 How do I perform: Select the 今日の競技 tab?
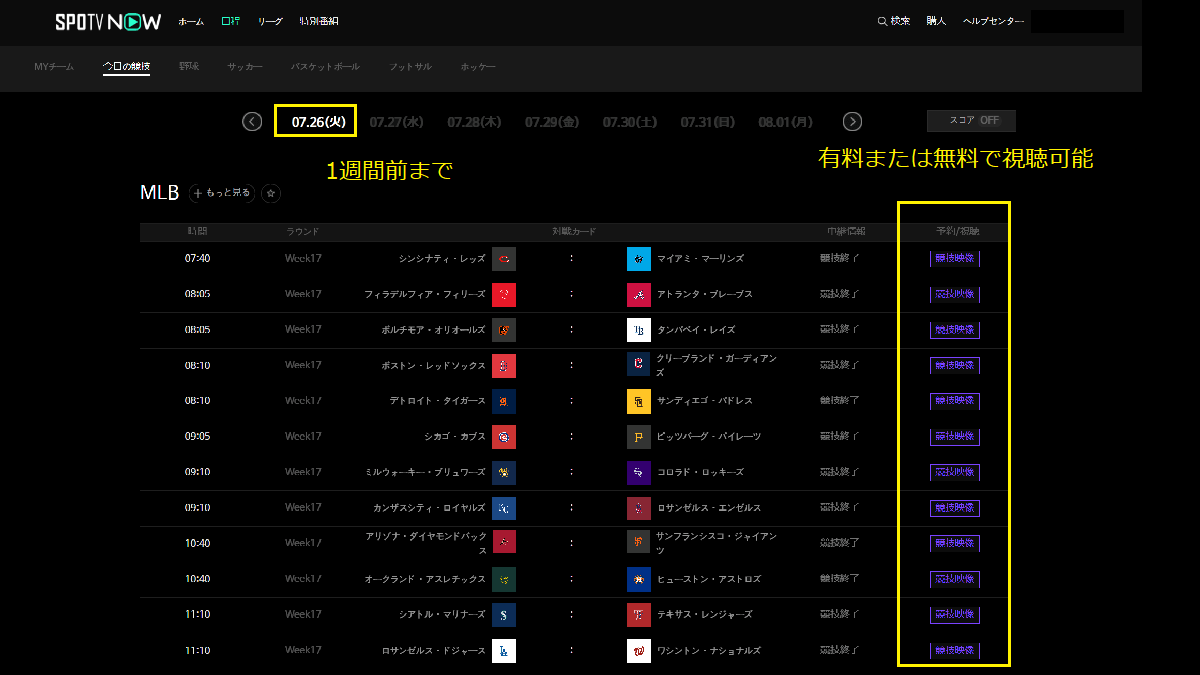coord(126,67)
